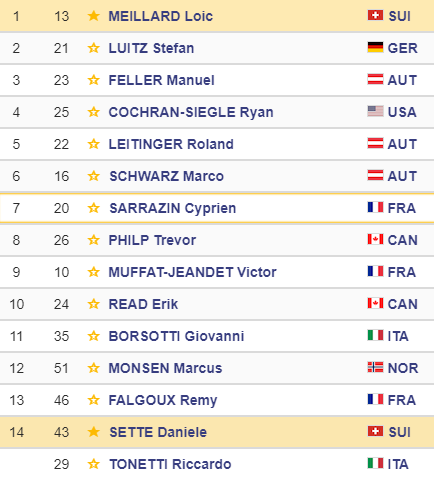Click the CAN country code for PHILP Trevor
434x478 pixels.
402,240
